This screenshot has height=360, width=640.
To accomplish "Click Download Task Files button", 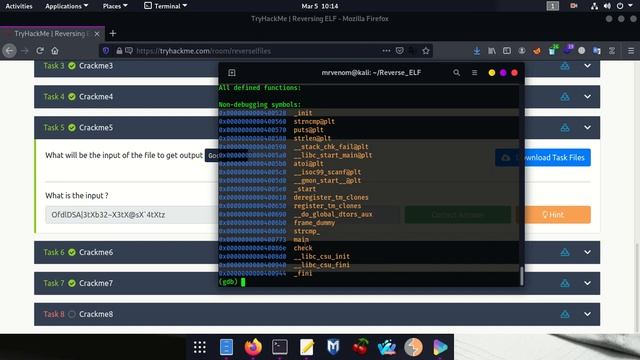I will (x=543, y=158).
